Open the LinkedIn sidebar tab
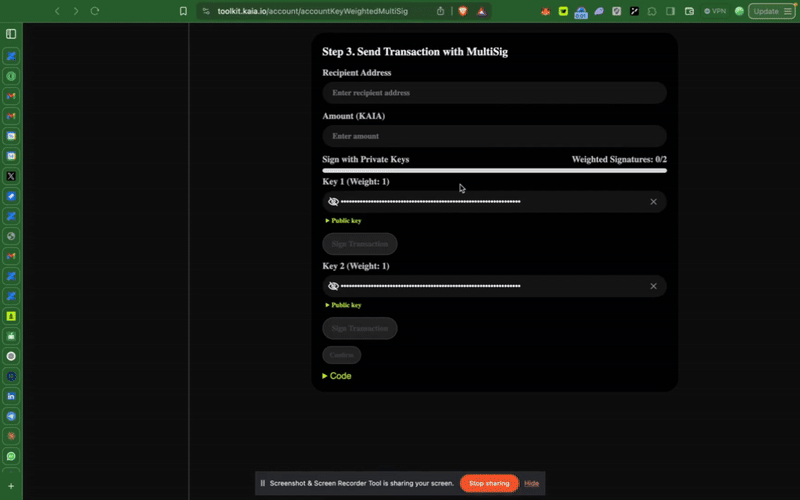This screenshot has height=500, width=800. coord(11,396)
